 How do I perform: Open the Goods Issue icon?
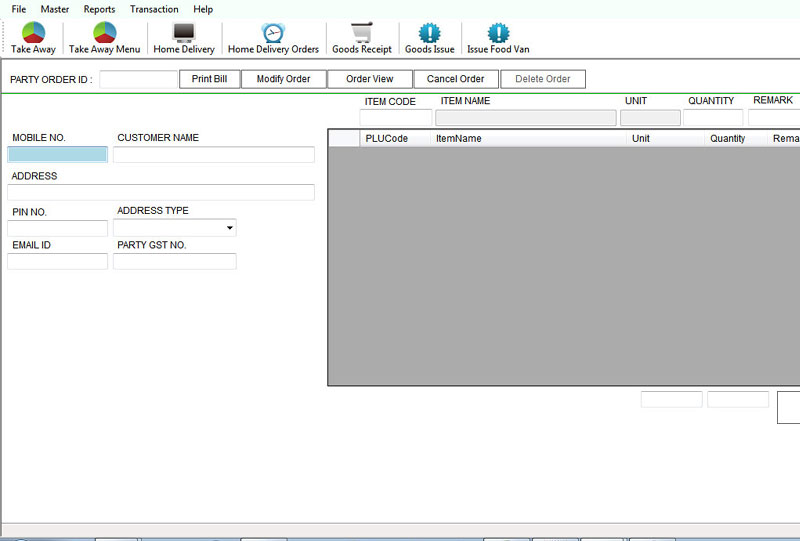(429, 33)
